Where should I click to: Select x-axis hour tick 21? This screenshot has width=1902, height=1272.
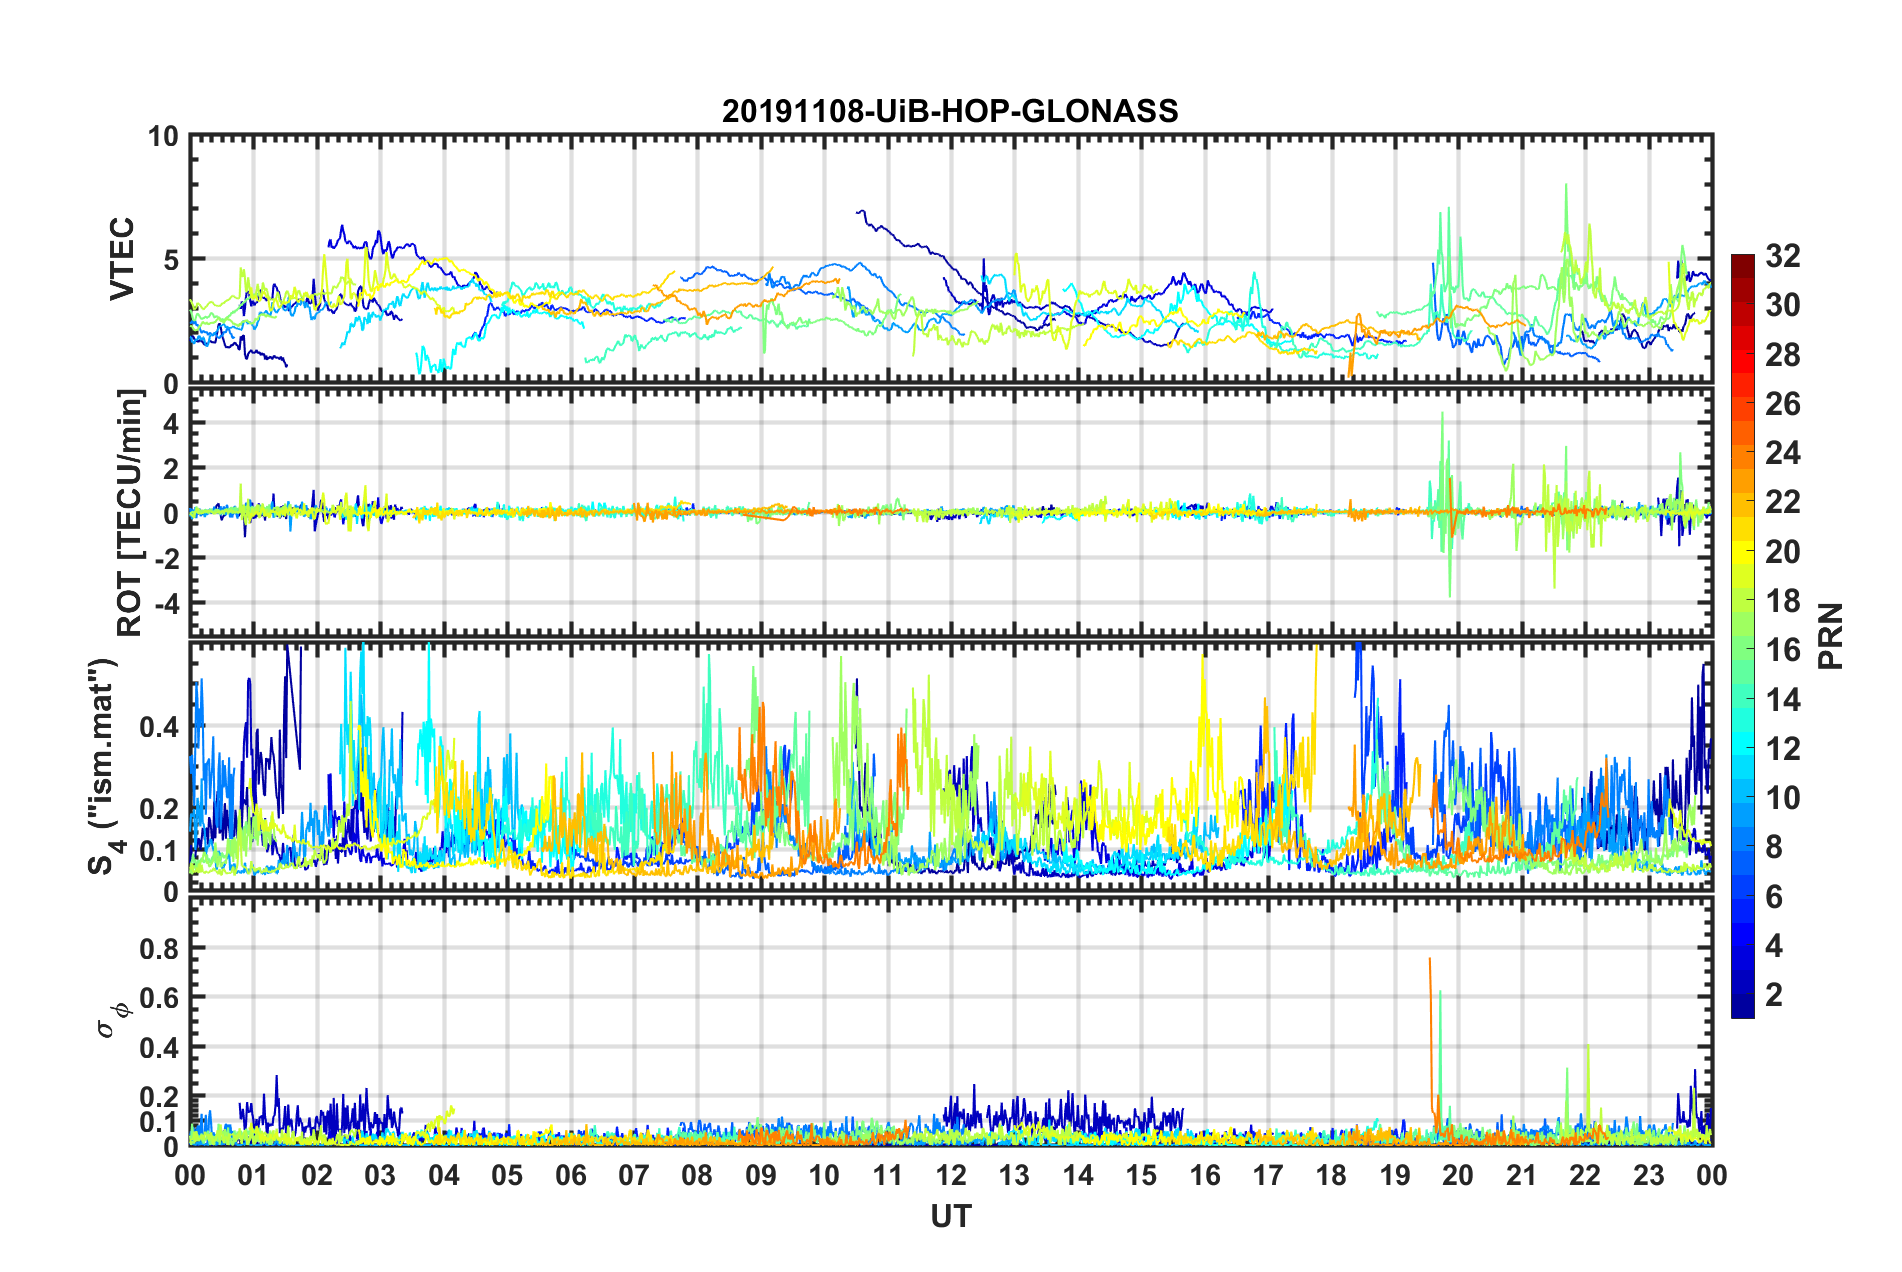click(x=1522, y=1175)
